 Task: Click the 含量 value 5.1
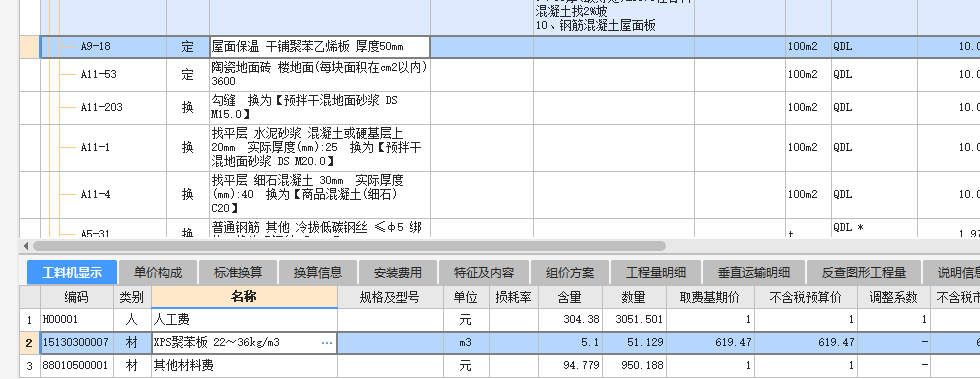click(x=570, y=343)
